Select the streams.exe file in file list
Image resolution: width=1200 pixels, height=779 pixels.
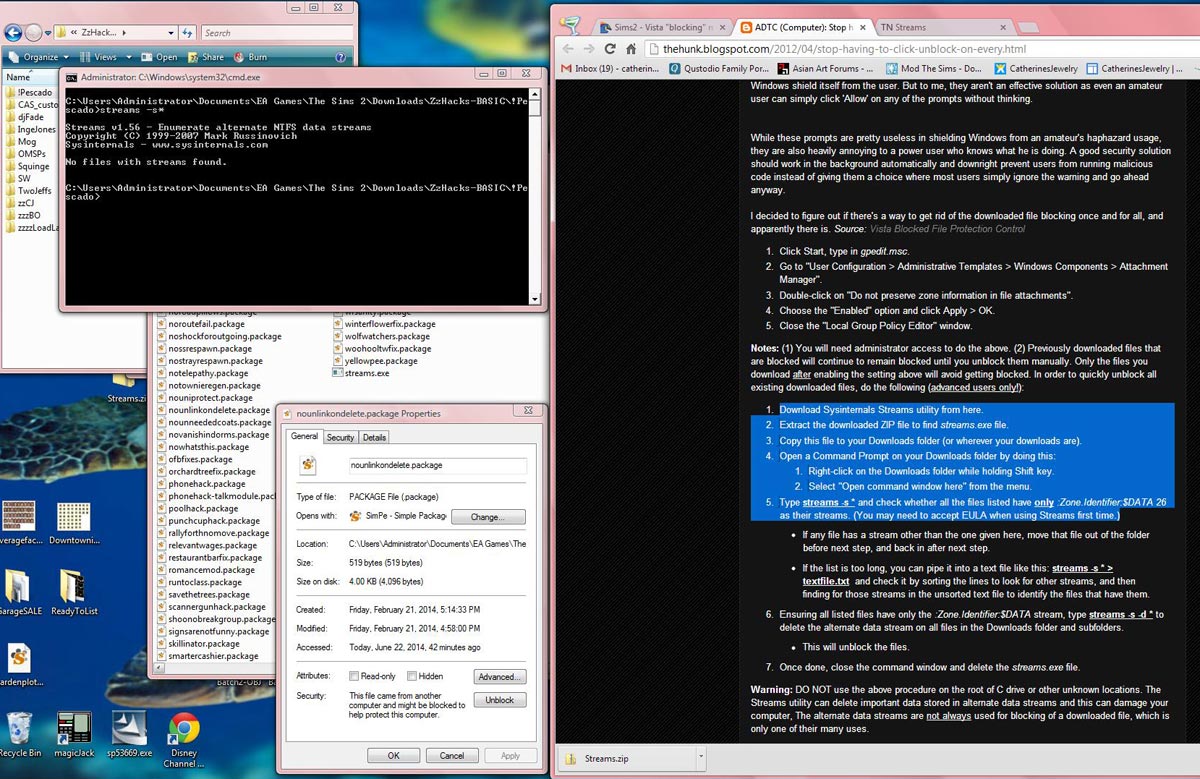366,373
